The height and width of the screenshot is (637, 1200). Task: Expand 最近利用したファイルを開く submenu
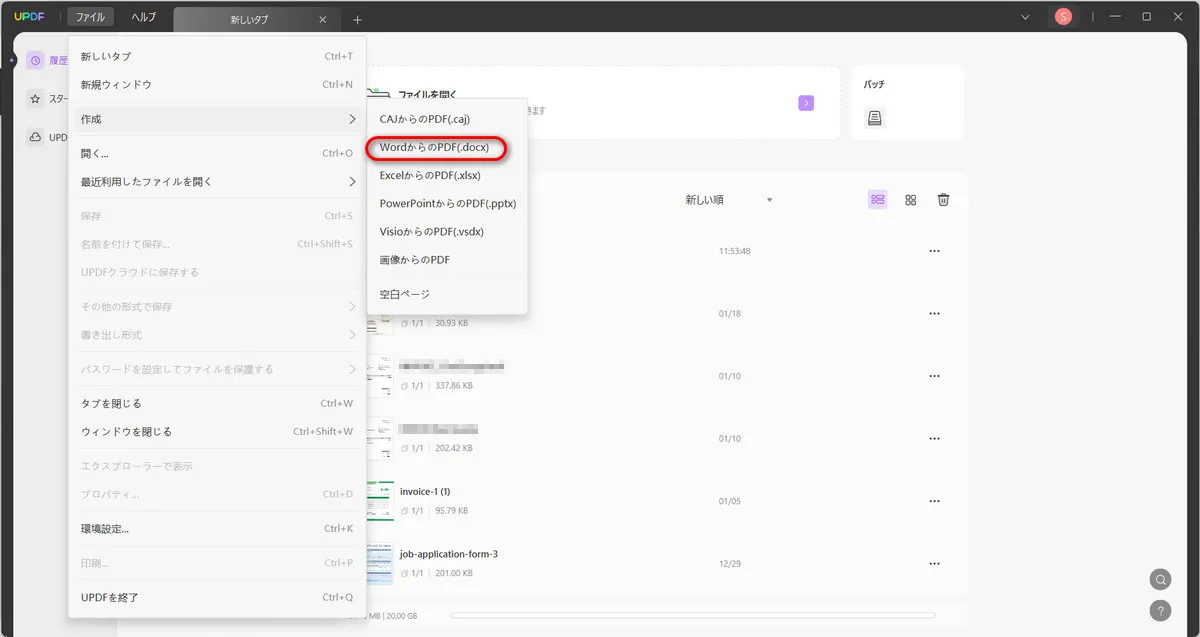[x=217, y=182]
